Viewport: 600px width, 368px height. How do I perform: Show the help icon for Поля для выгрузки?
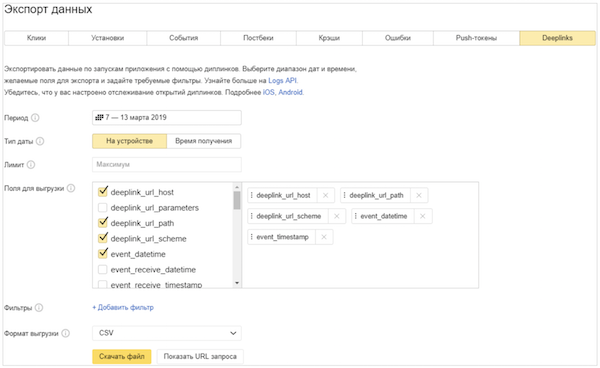click(x=71, y=188)
